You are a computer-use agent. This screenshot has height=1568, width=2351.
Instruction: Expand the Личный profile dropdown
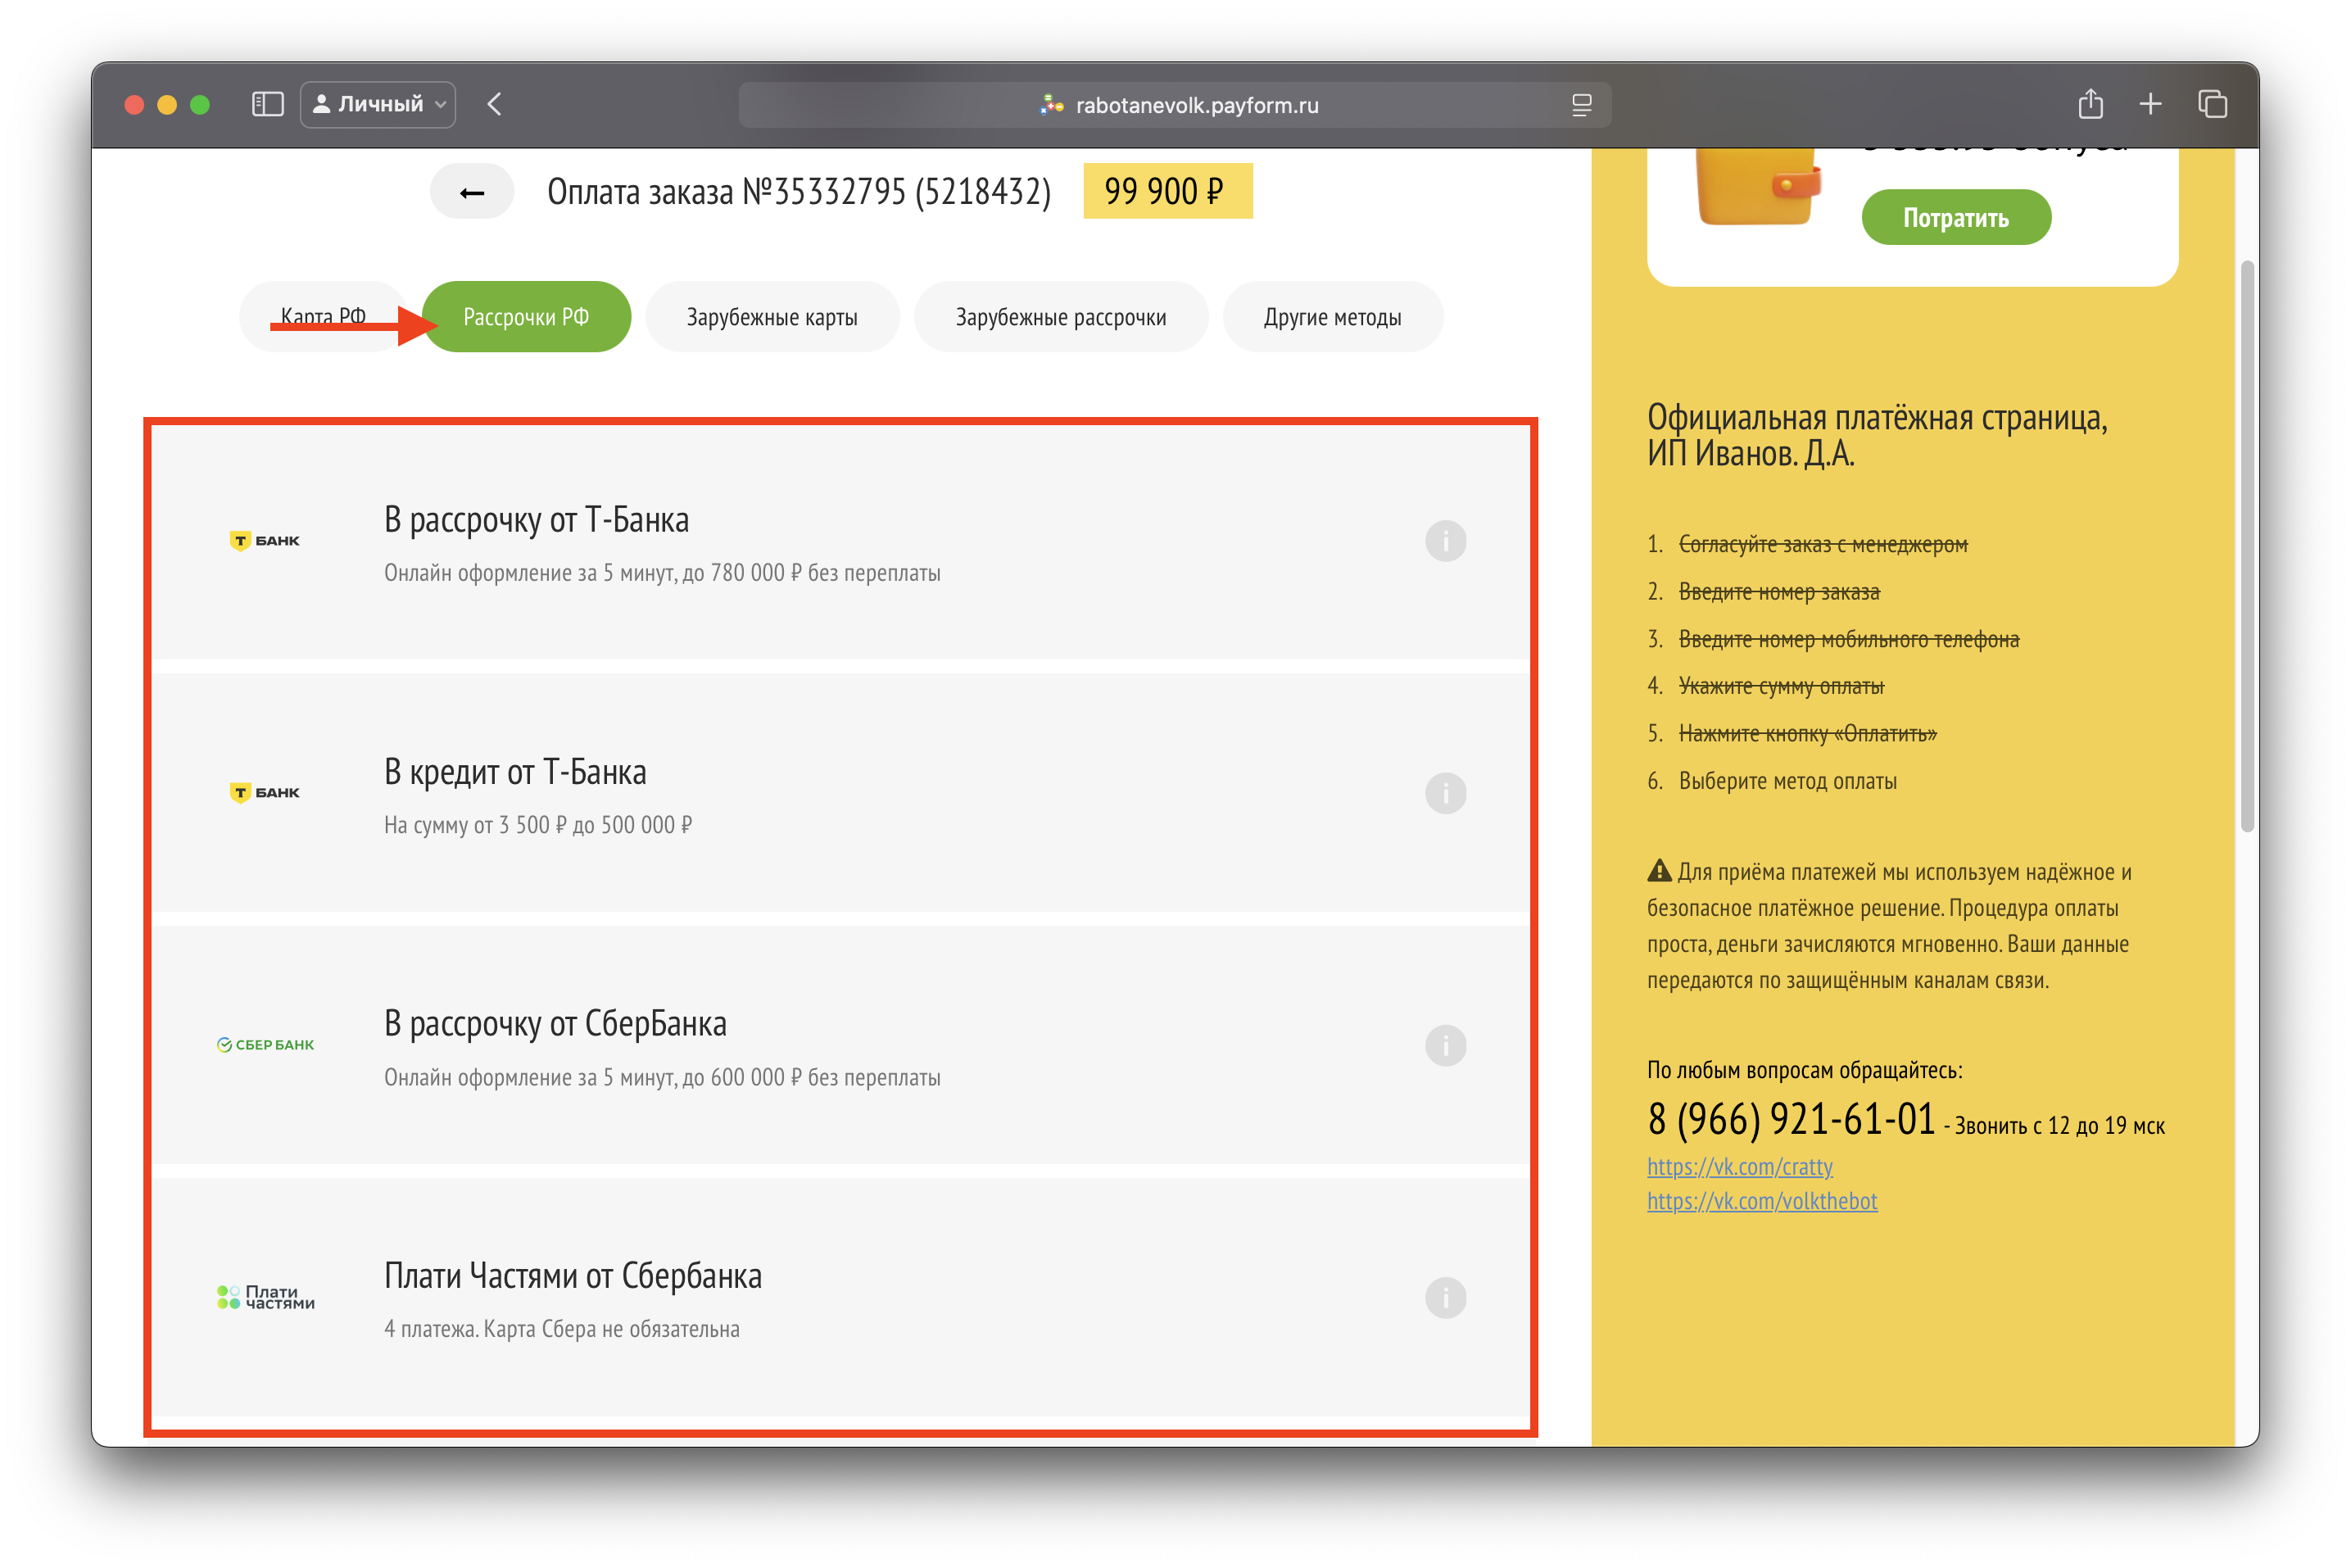tap(378, 104)
